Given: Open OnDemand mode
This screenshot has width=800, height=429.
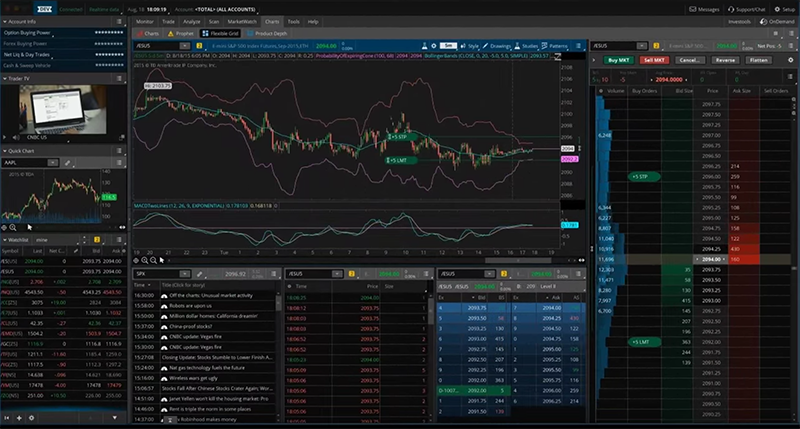Looking at the screenshot, I should coord(777,21).
